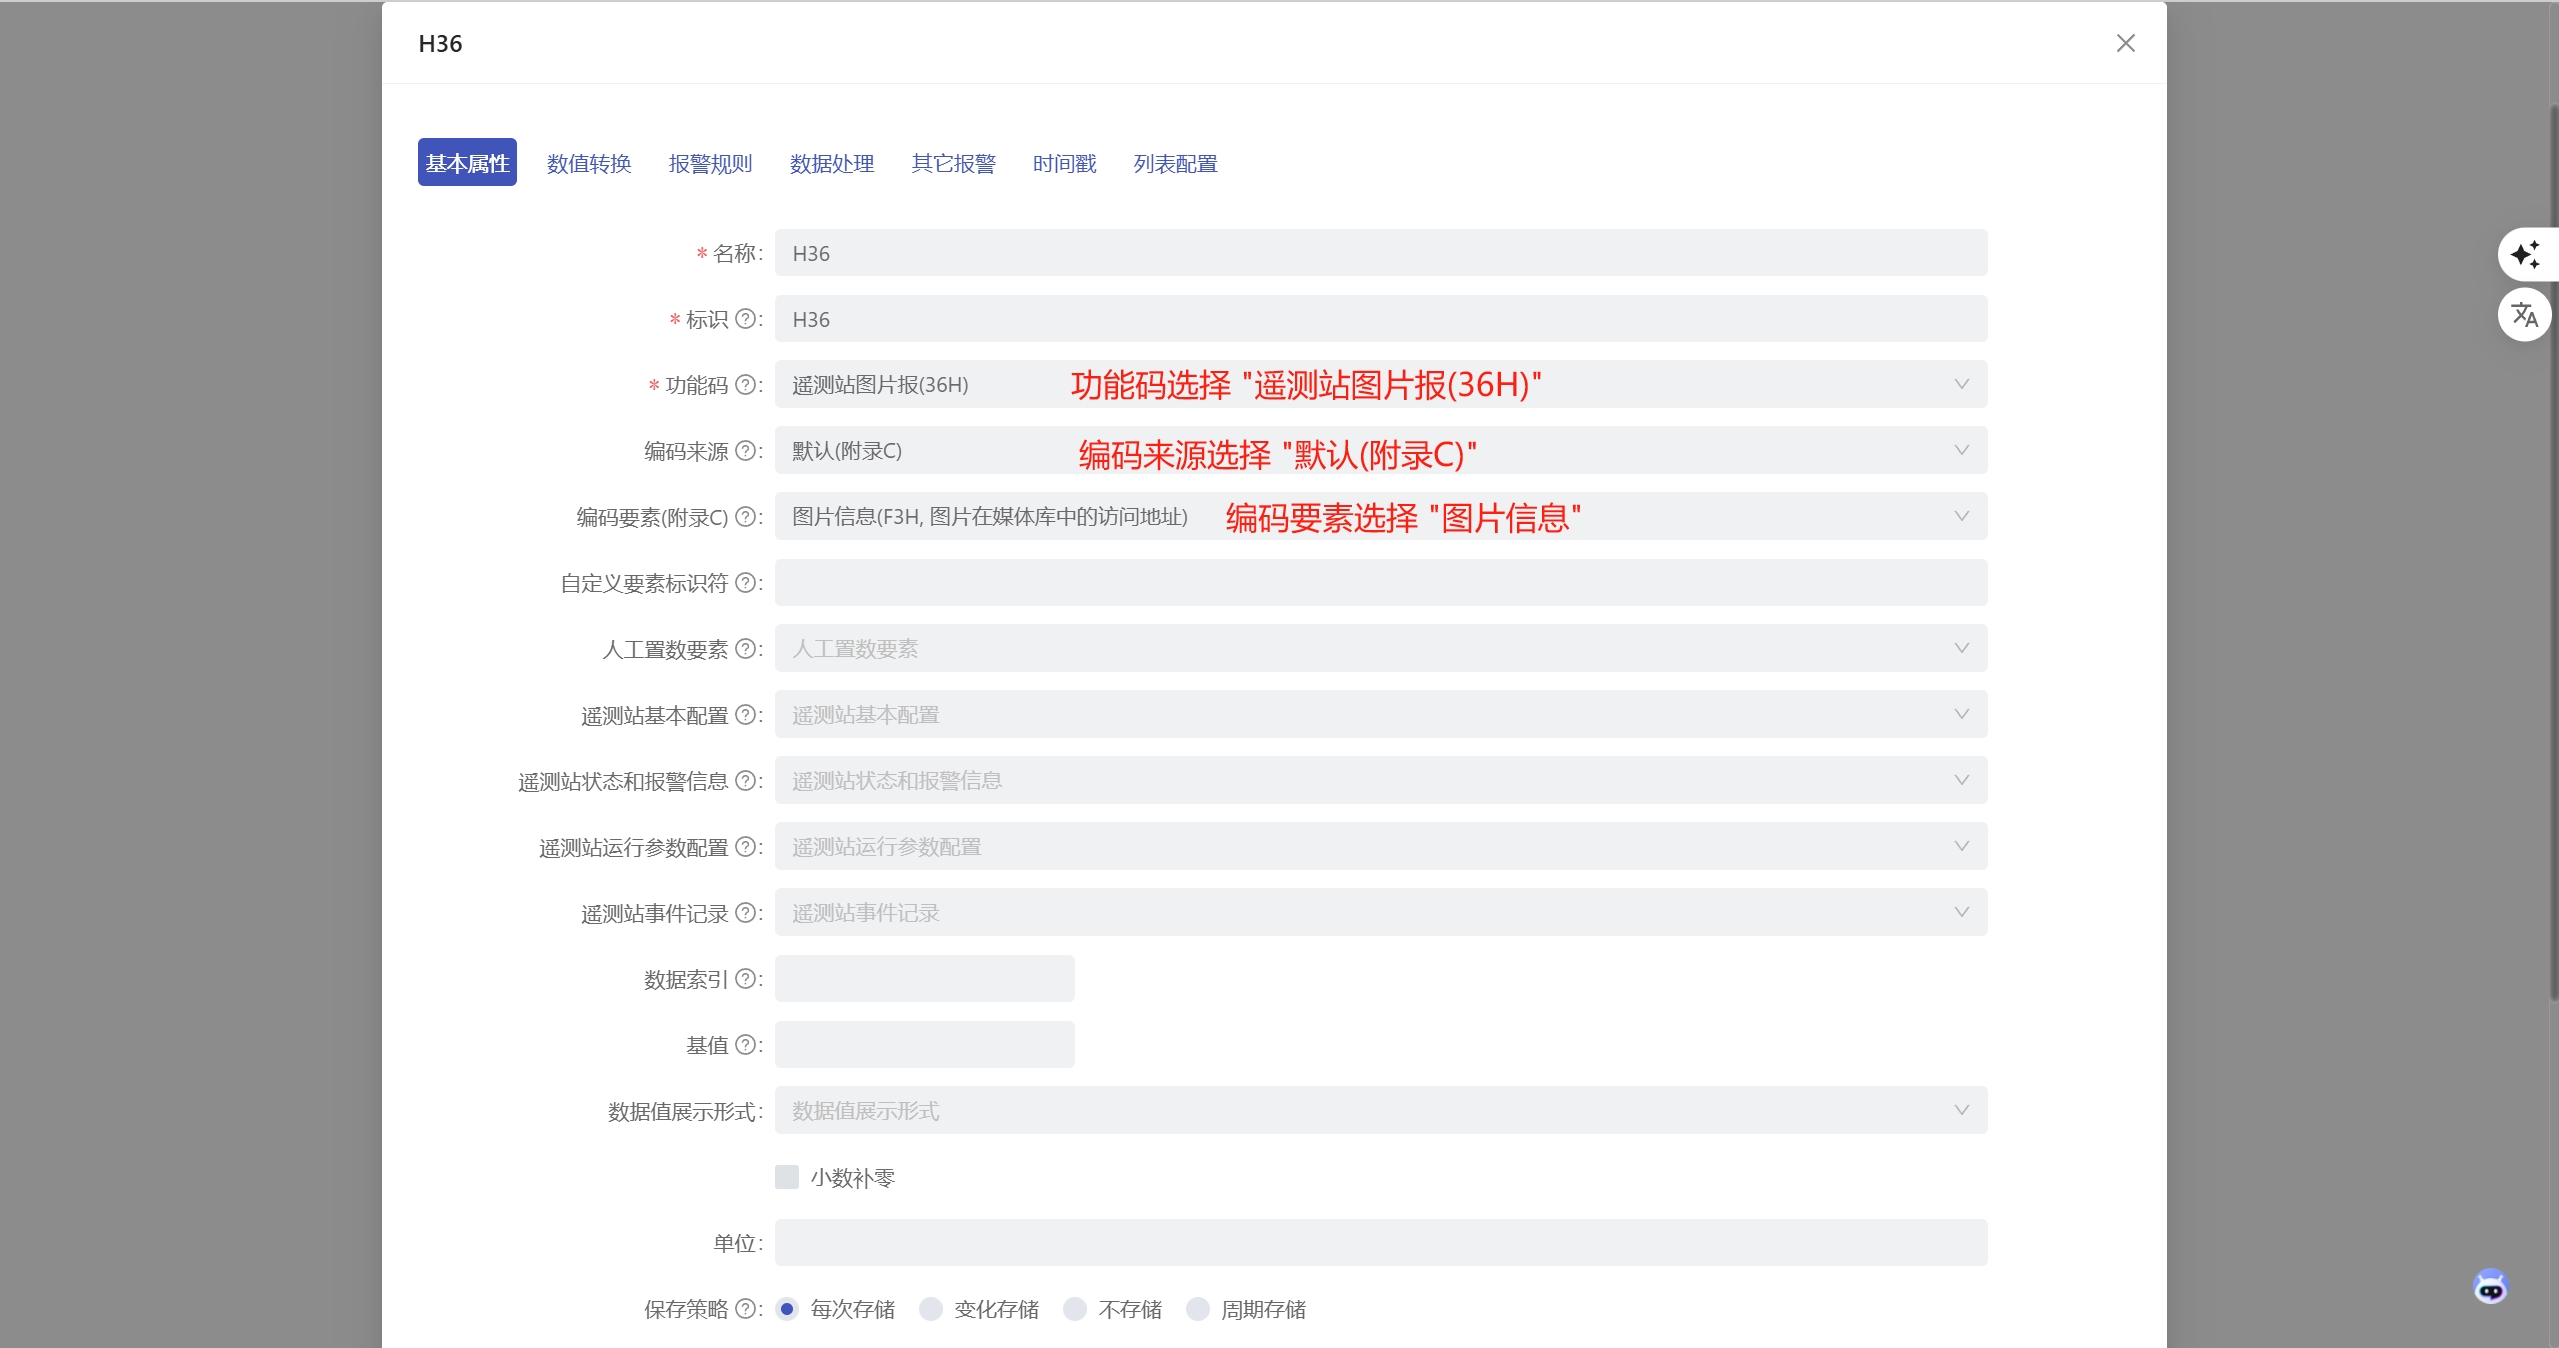Click the 单位 input field
The width and height of the screenshot is (2559, 1348).
click(1381, 1242)
